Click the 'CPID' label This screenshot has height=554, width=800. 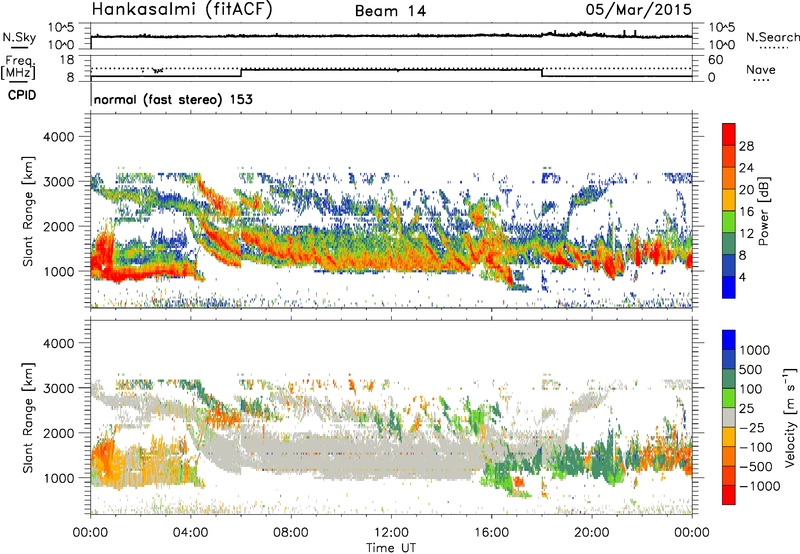tap(22, 95)
